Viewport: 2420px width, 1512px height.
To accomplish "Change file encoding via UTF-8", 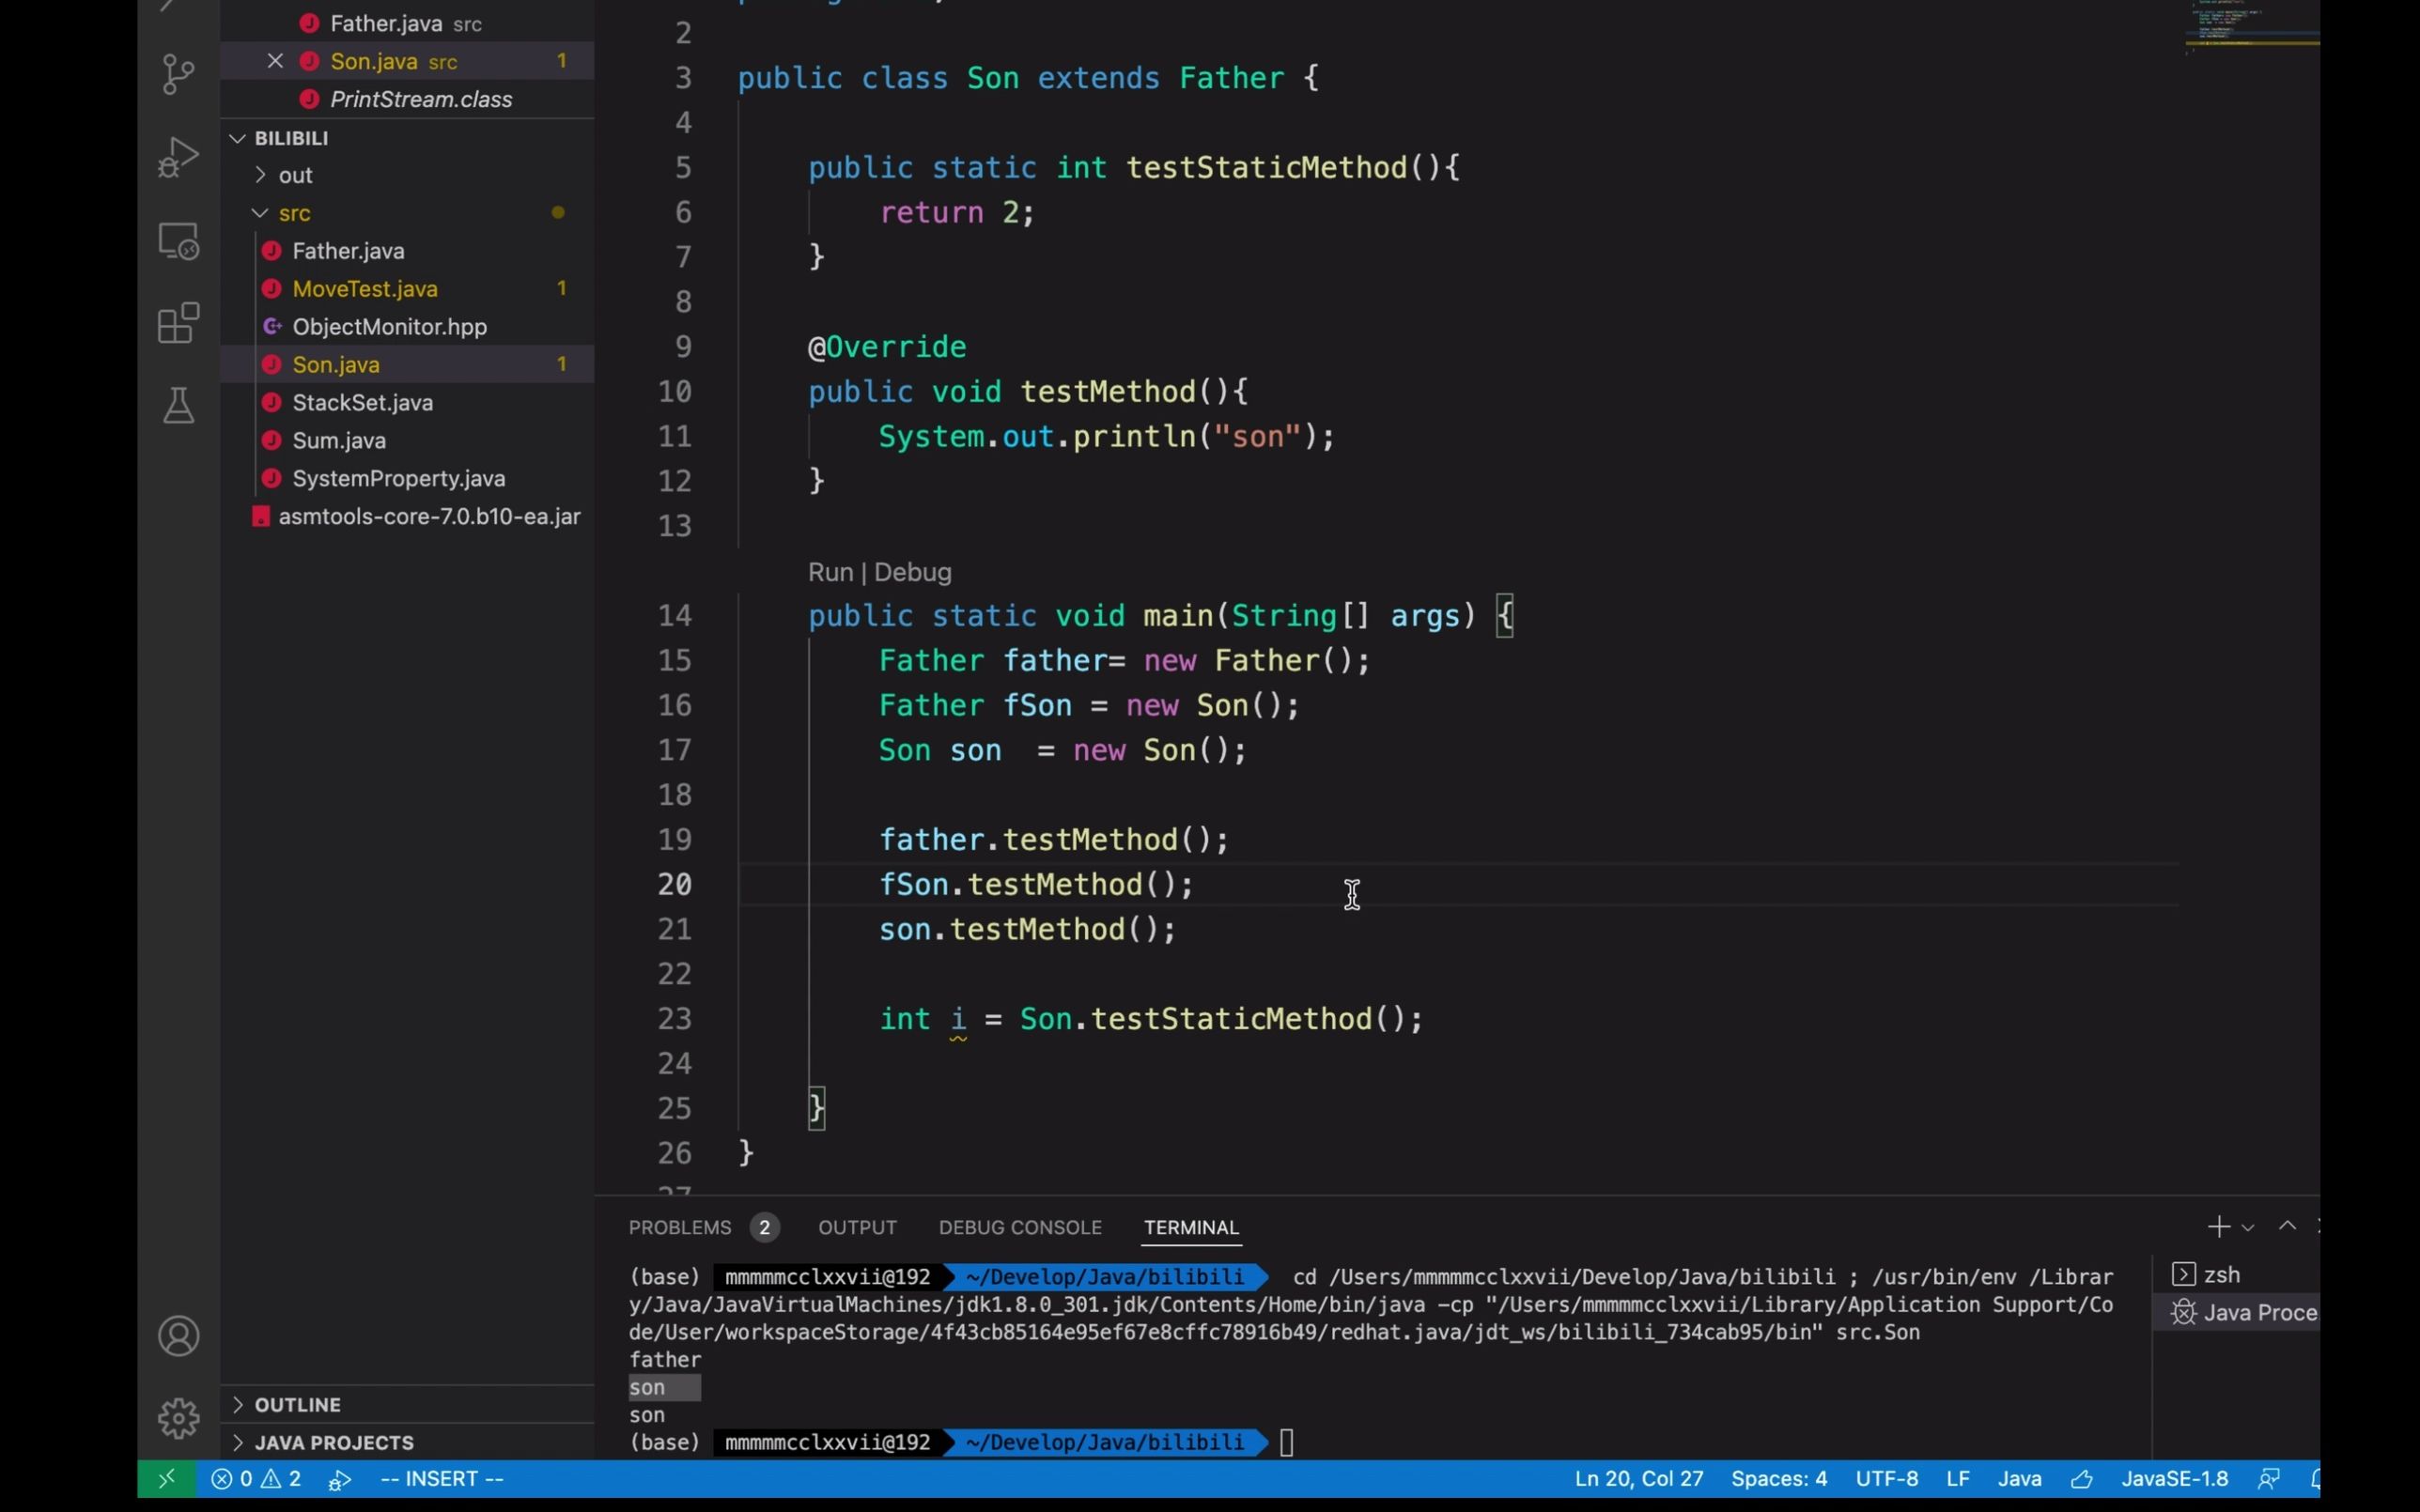I will click(x=1886, y=1478).
